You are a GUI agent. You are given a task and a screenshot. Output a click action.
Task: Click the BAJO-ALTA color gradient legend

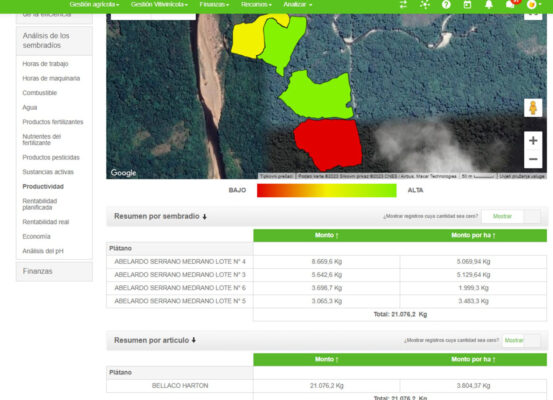point(327,190)
